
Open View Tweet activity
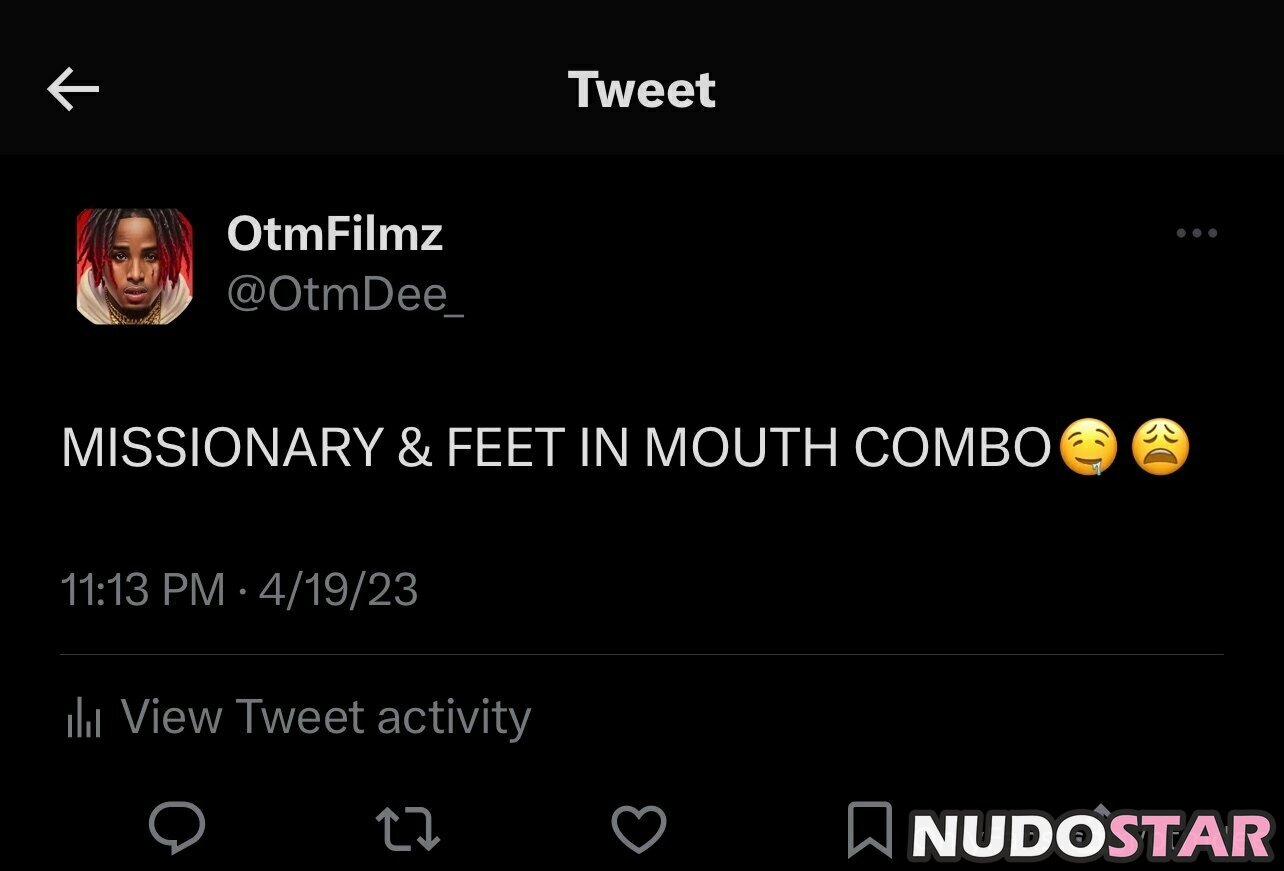click(x=325, y=718)
